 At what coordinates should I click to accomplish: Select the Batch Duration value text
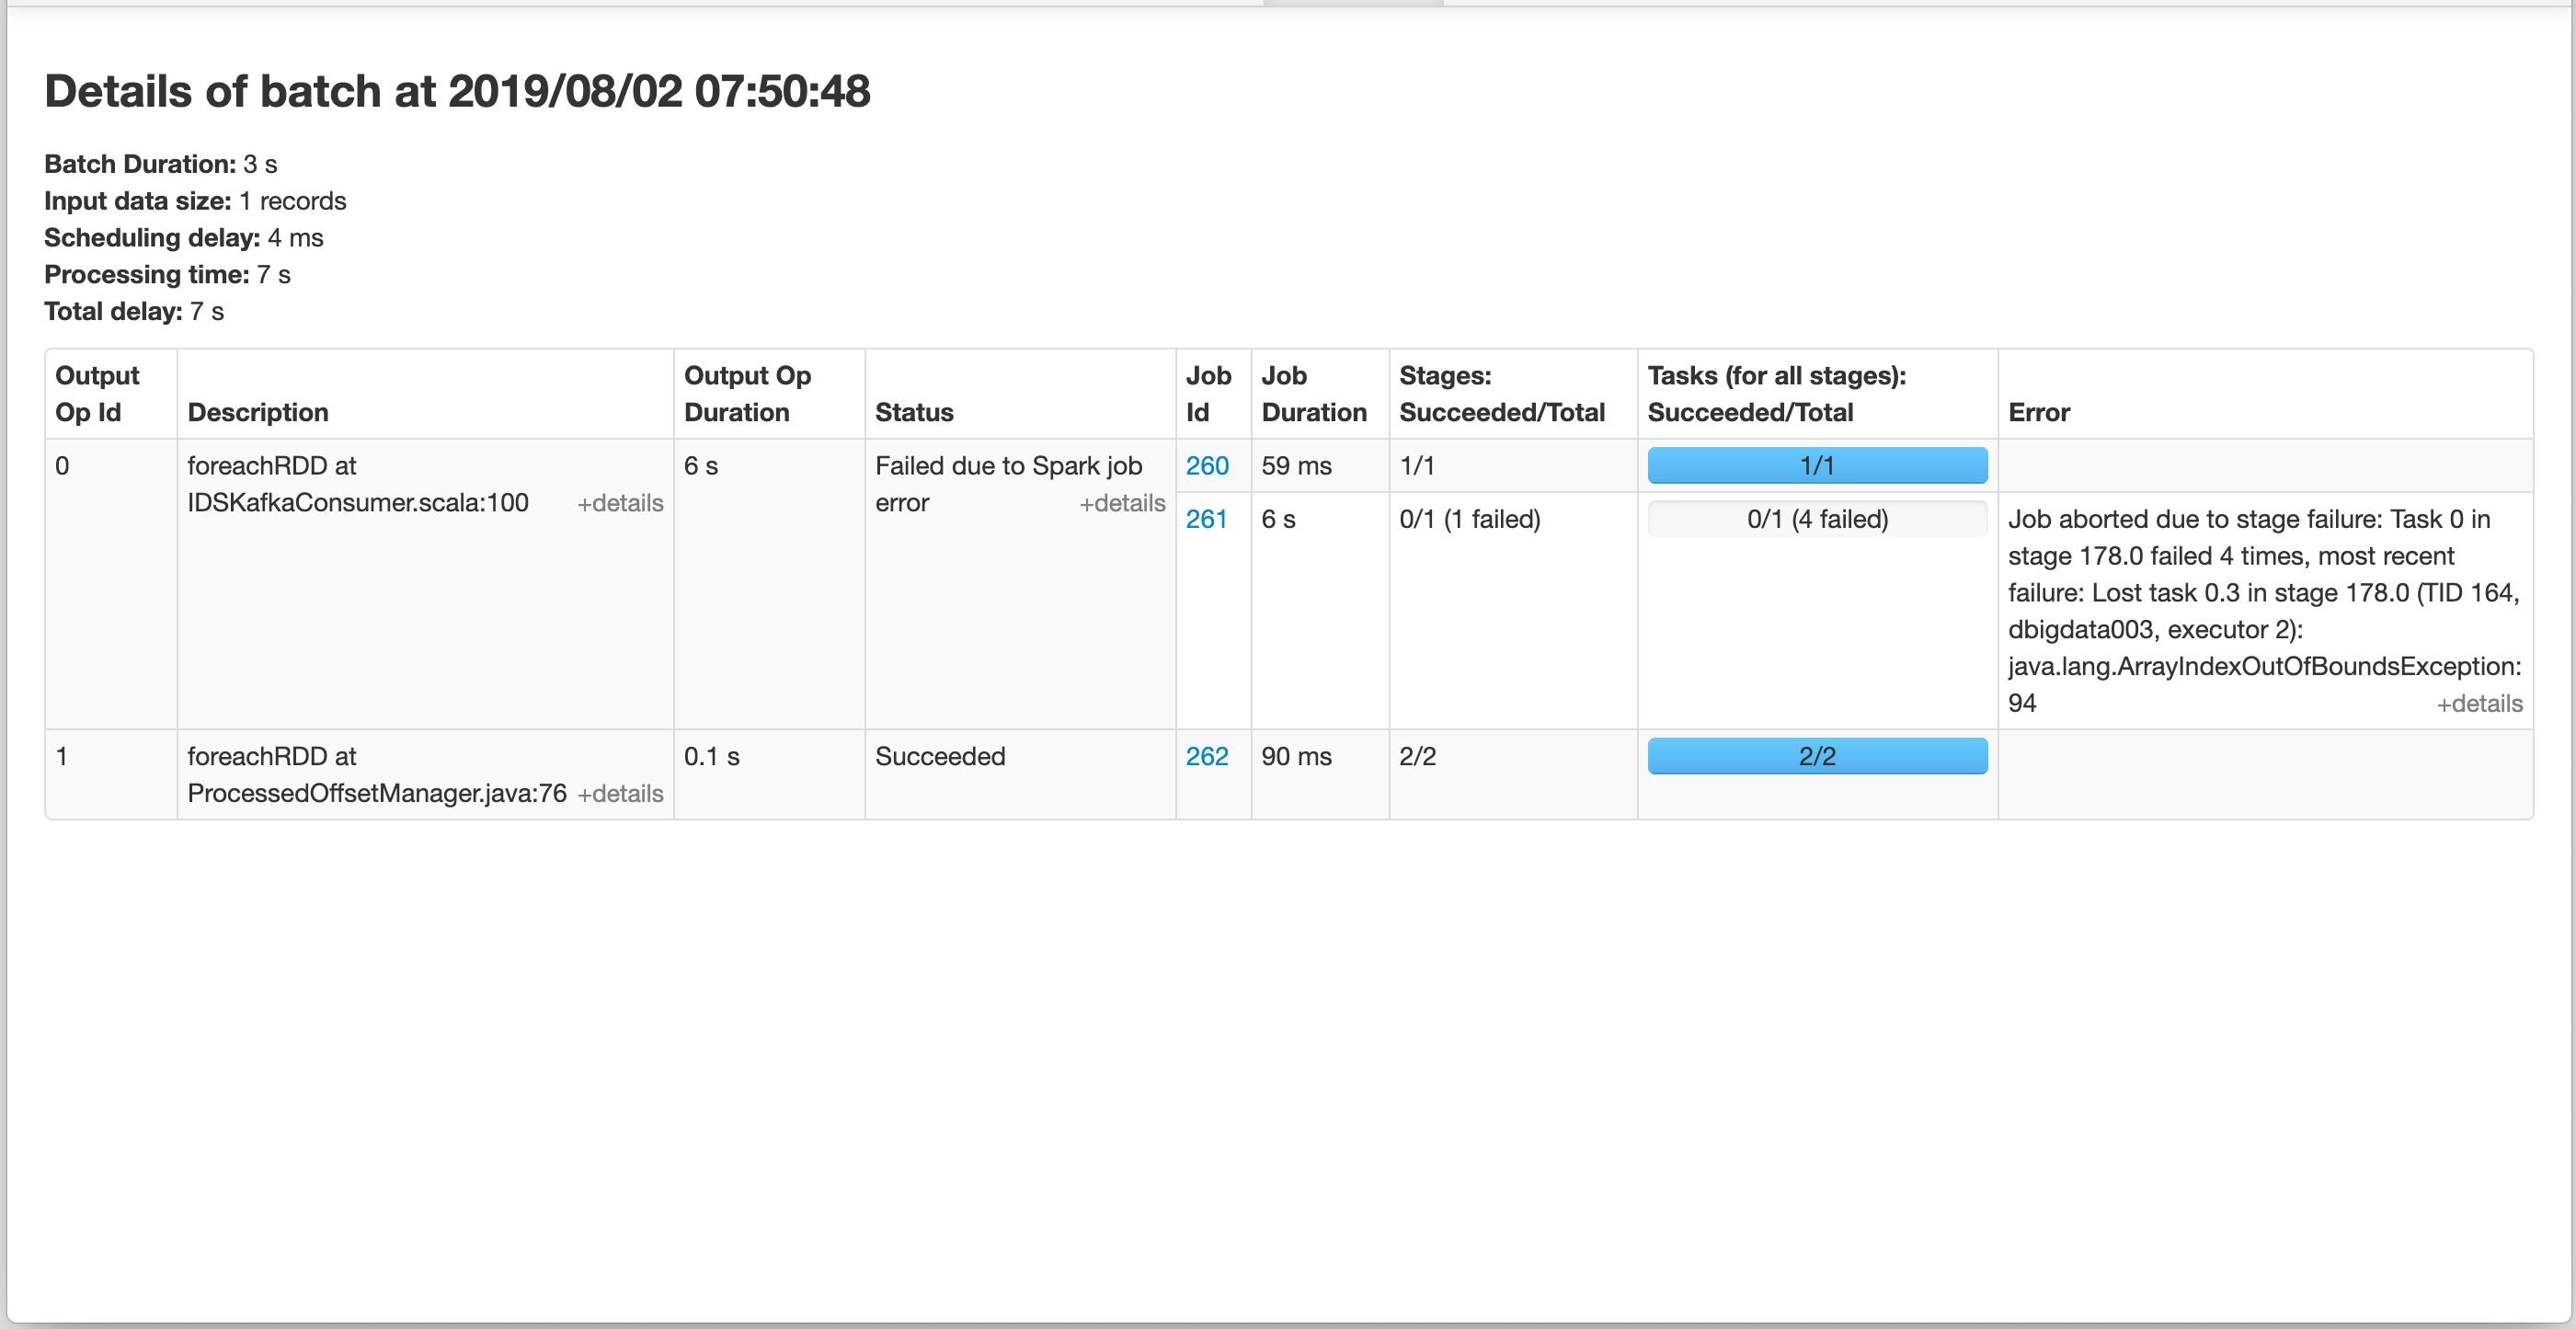click(262, 164)
